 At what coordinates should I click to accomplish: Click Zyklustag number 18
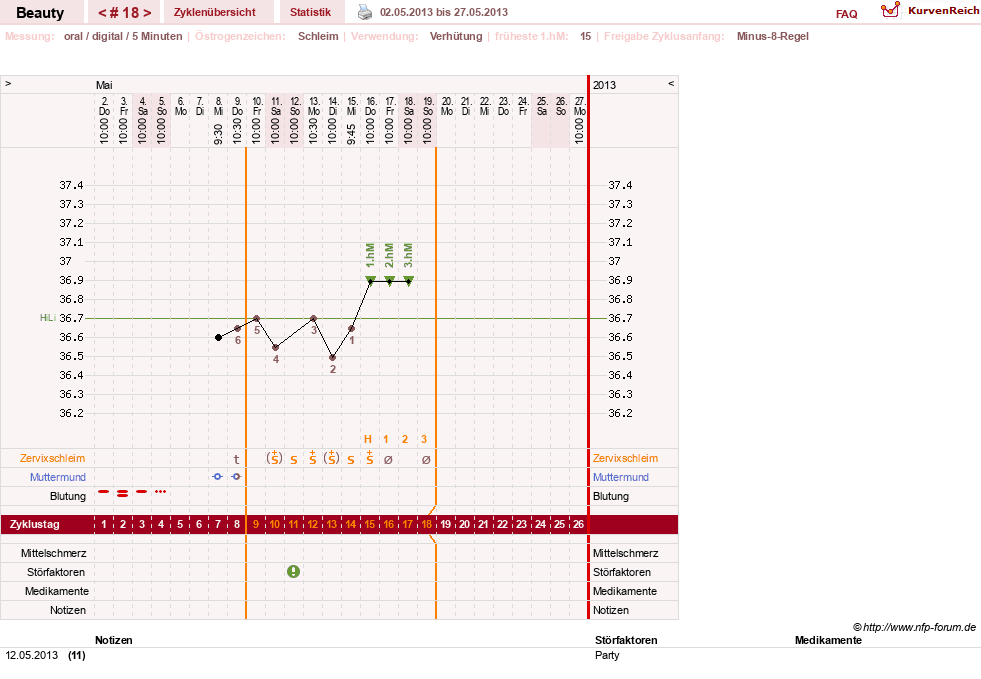pos(426,524)
